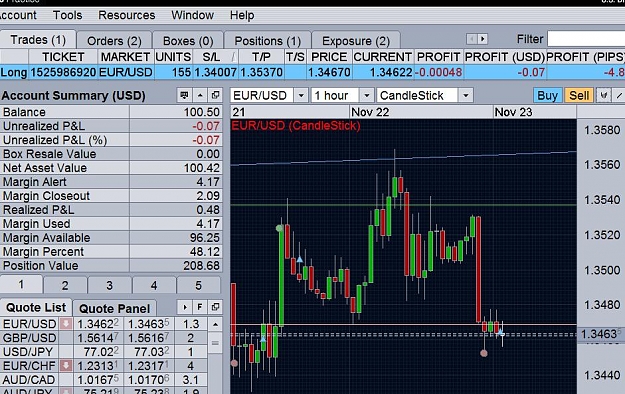
Task: Click the chart indicator tool icon next to Sell
Action: point(604,96)
